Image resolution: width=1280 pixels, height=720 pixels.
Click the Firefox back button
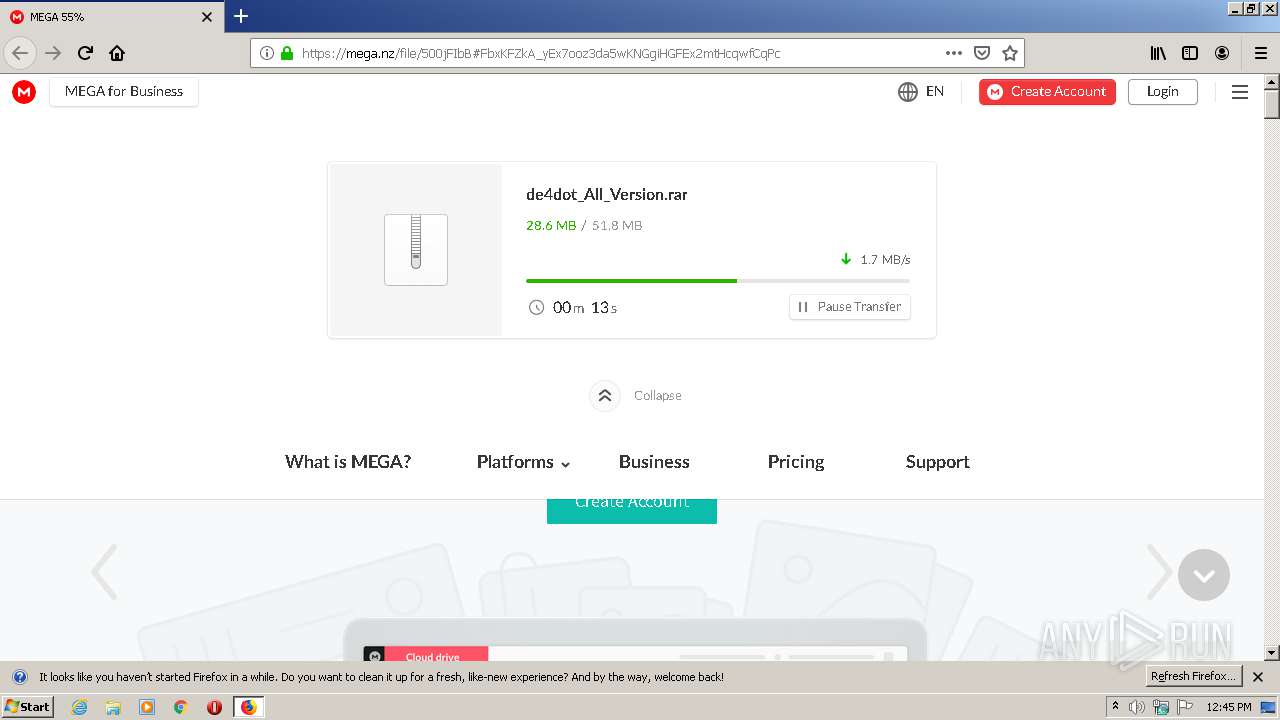pos(20,53)
